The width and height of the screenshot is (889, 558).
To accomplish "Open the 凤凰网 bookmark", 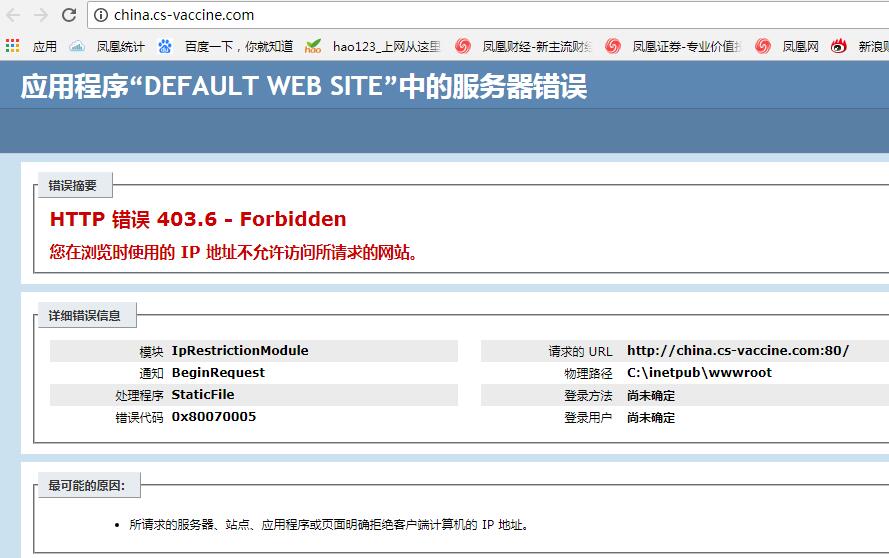I will point(801,46).
